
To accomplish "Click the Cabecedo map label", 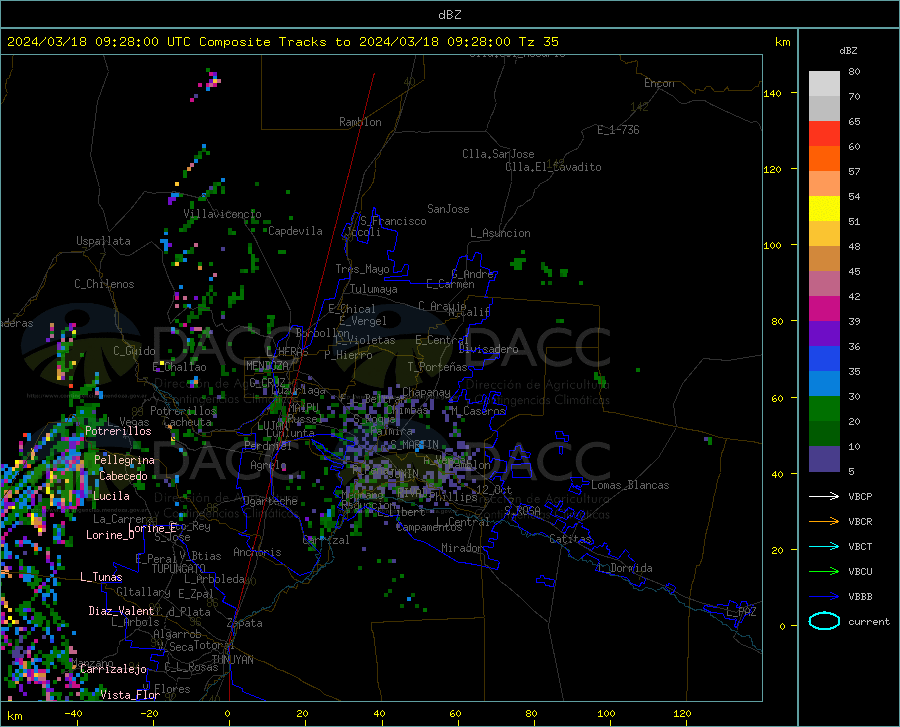I will point(123,476).
